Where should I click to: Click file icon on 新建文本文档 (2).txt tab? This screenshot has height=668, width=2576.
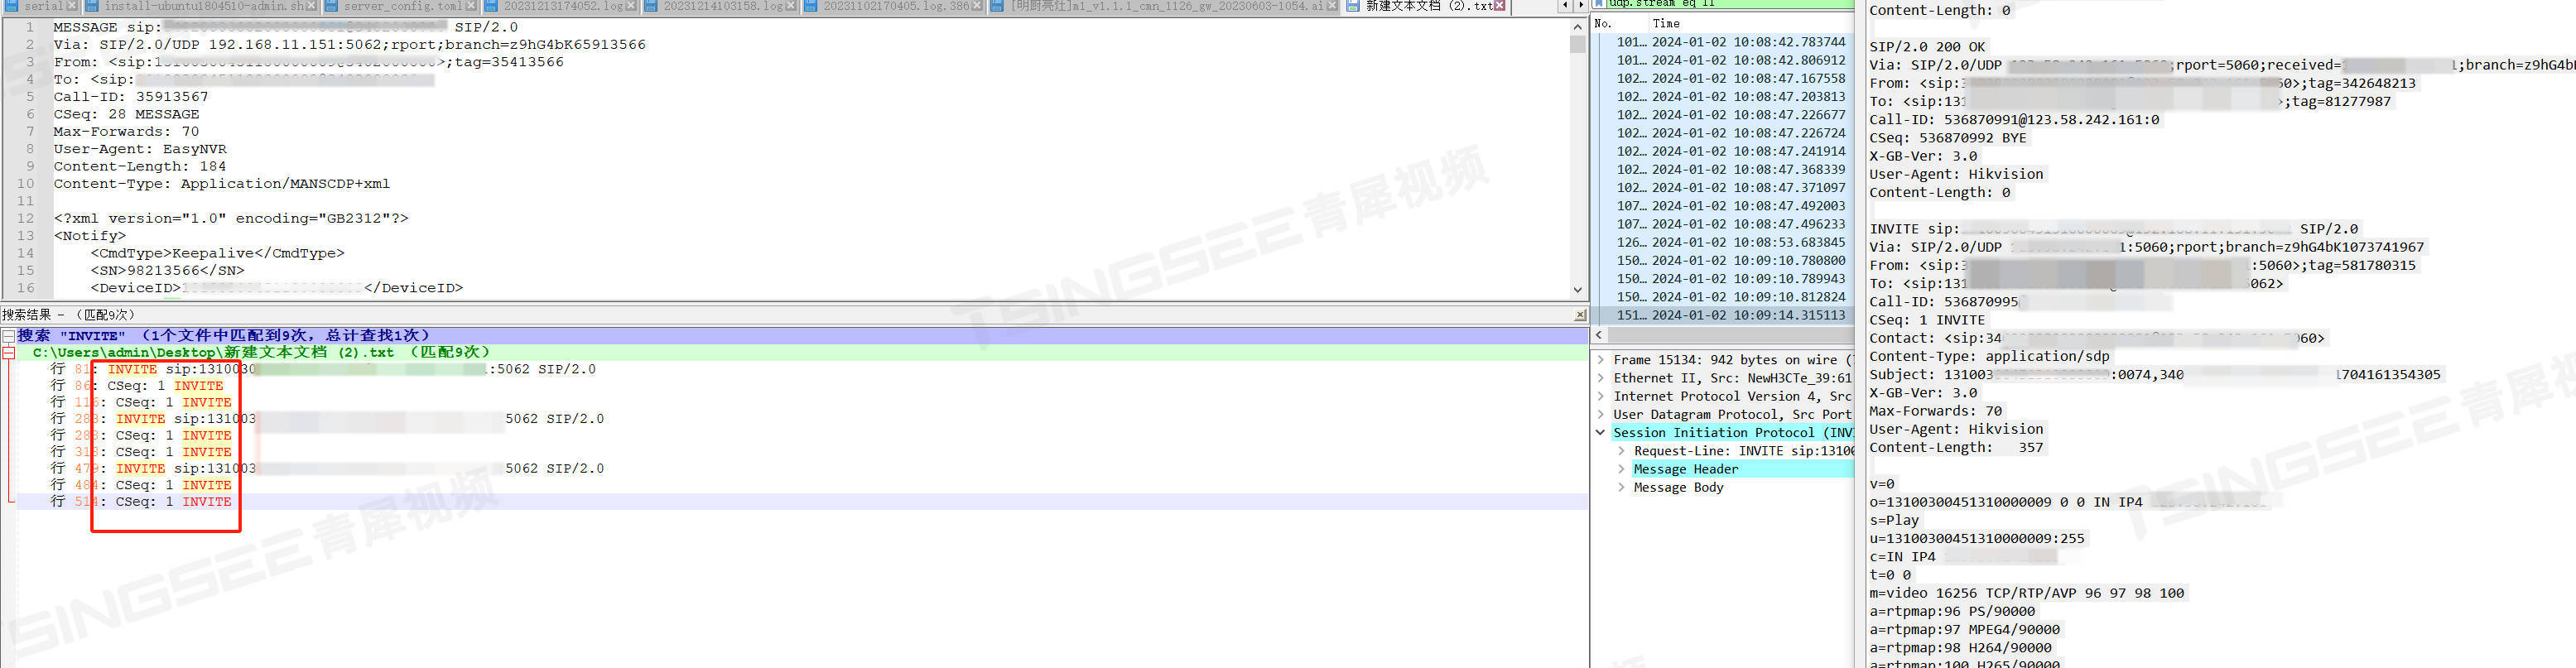pos(1353,6)
